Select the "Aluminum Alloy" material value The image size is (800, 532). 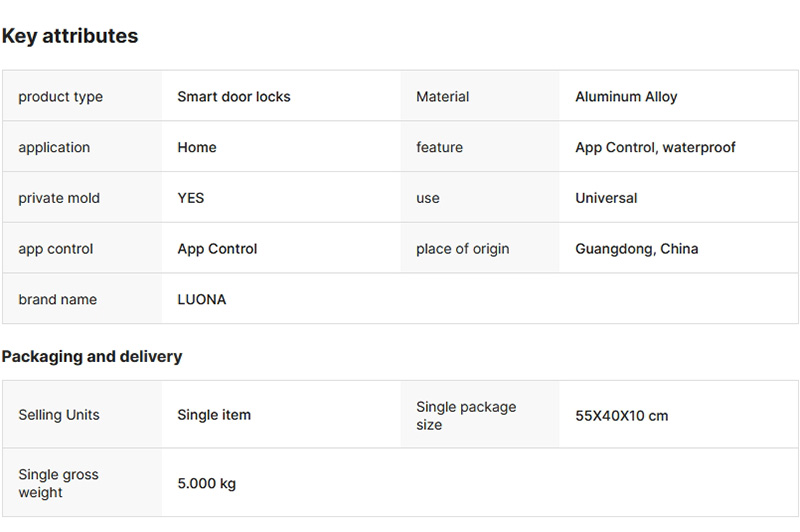[x=626, y=97]
